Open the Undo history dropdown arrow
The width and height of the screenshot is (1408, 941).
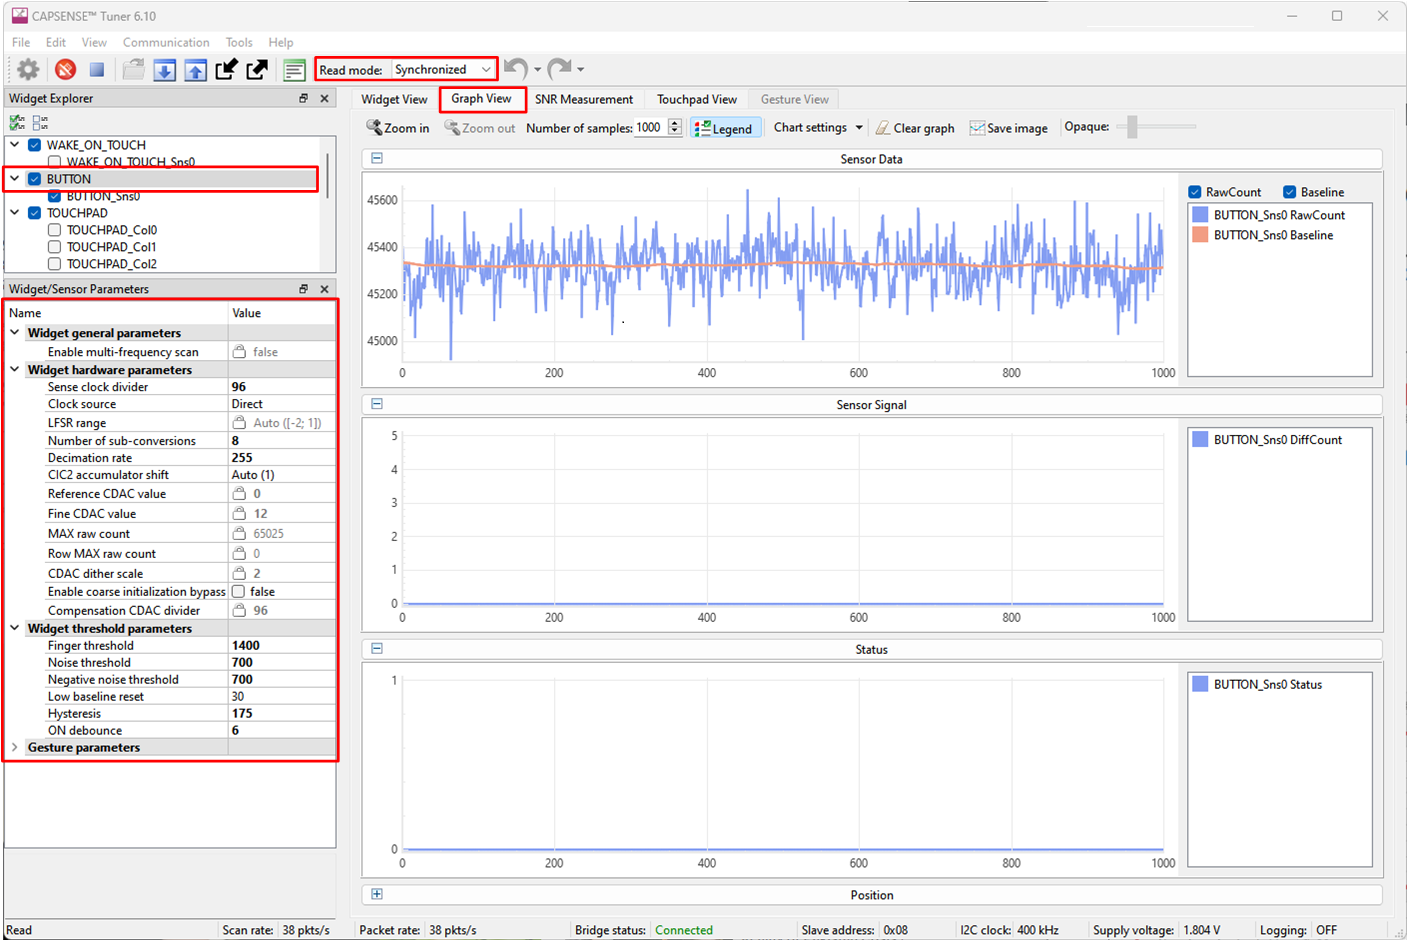pos(538,70)
